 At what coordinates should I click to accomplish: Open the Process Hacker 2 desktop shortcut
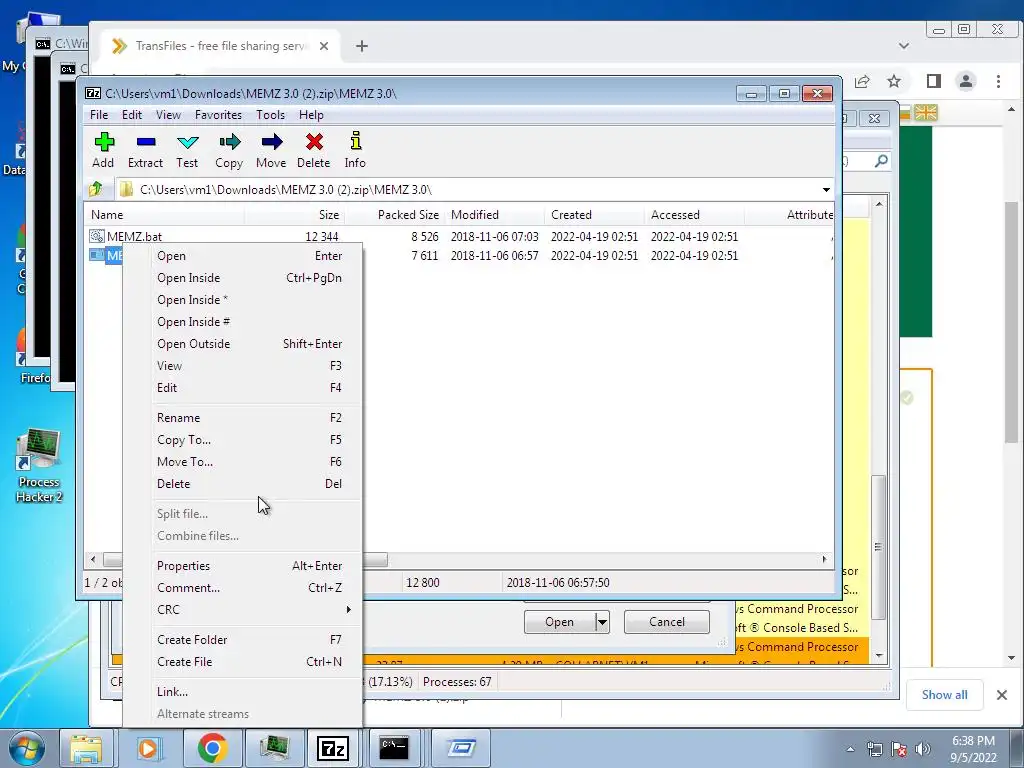39,466
